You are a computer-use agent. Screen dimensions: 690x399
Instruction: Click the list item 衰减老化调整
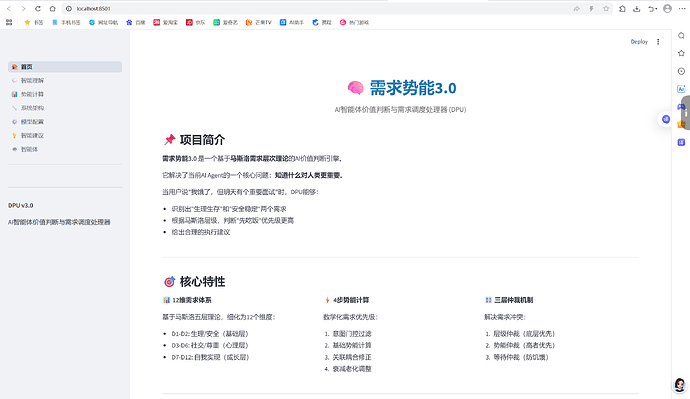click(x=352, y=369)
